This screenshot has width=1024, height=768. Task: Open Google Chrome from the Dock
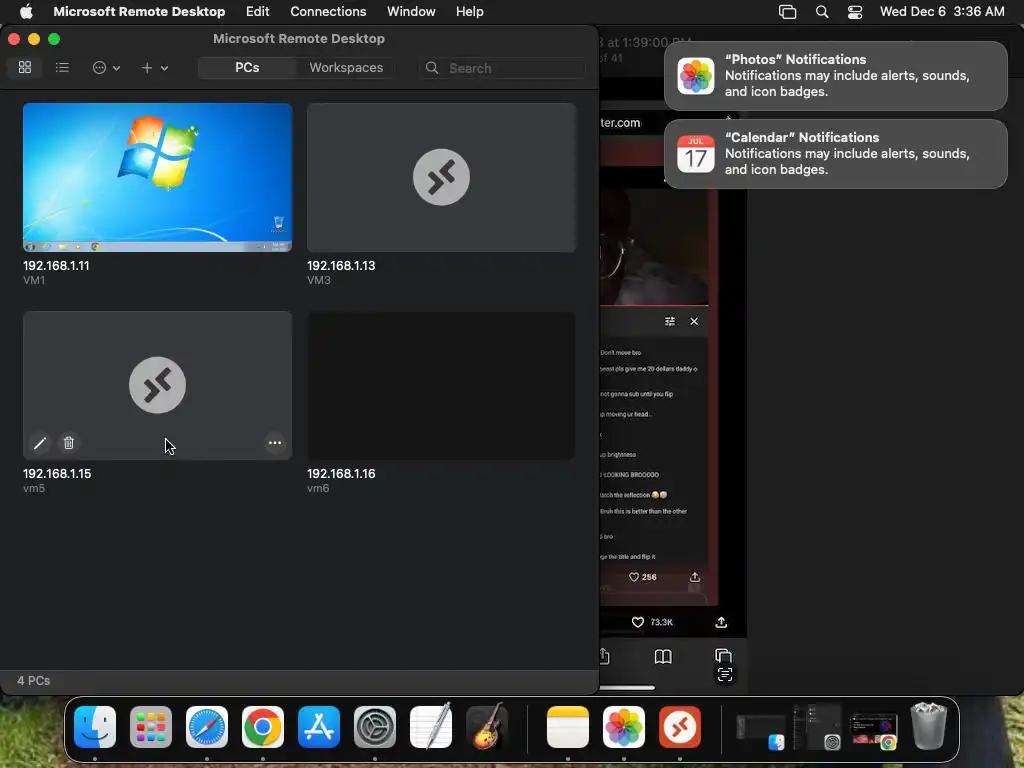pos(263,727)
